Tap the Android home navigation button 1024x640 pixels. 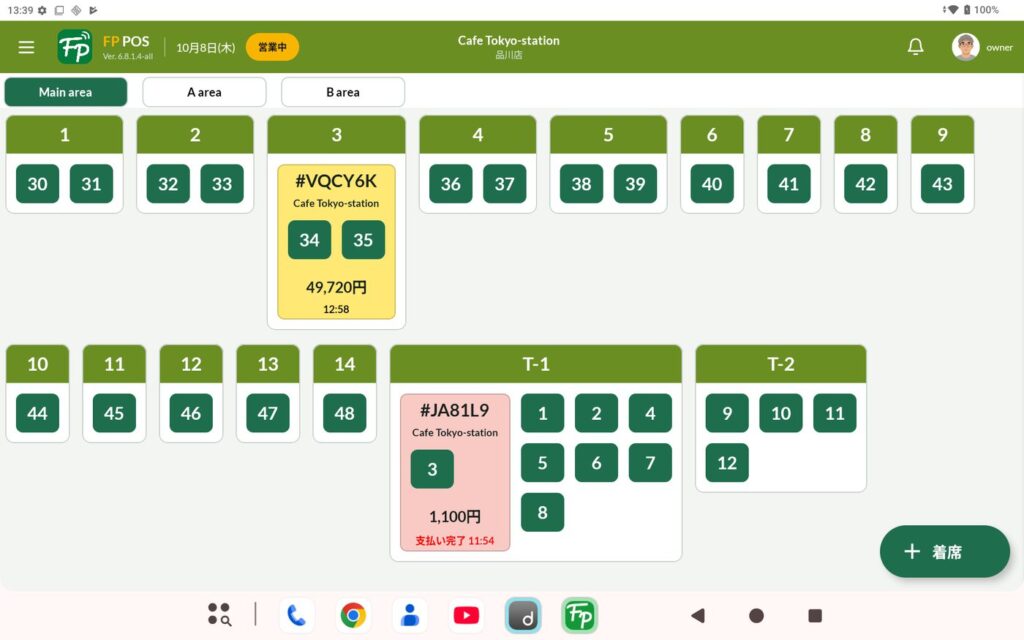click(x=756, y=615)
